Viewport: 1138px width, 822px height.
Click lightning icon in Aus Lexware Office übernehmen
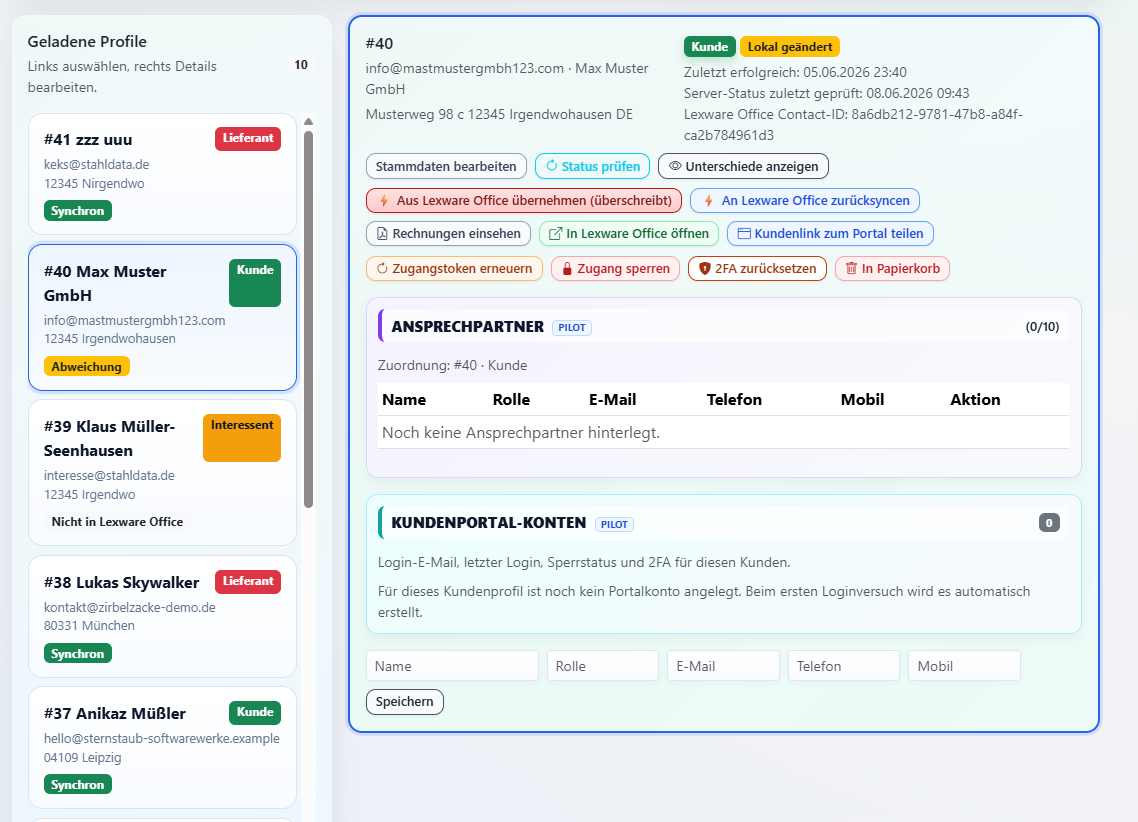pyautogui.click(x=384, y=200)
